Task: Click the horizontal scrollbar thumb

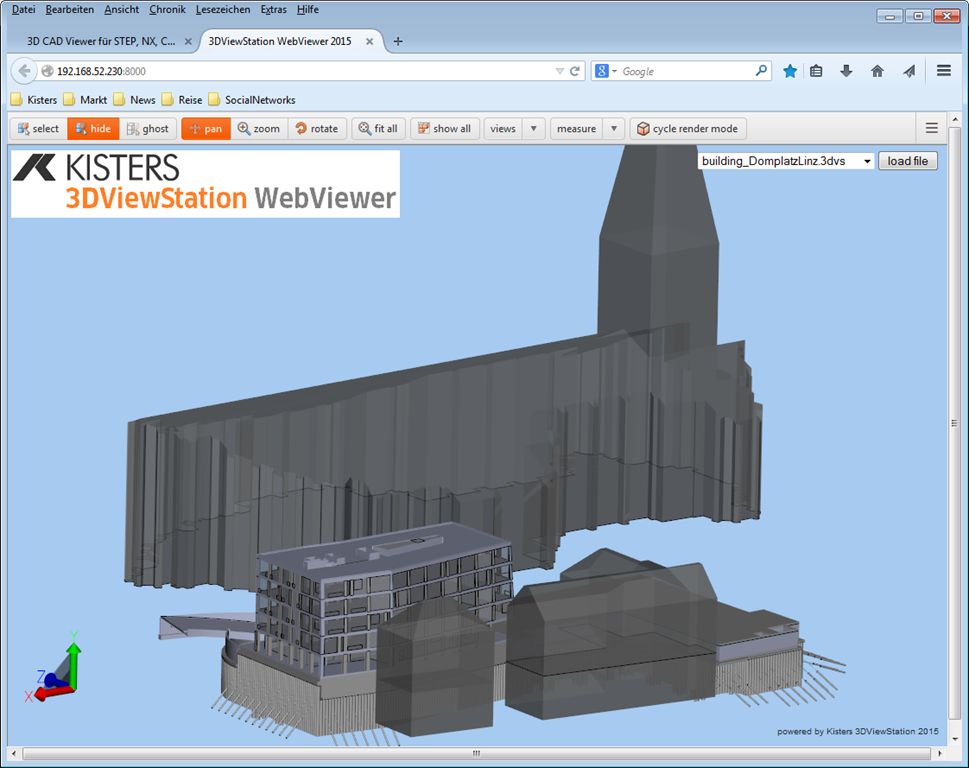Action: [476, 754]
